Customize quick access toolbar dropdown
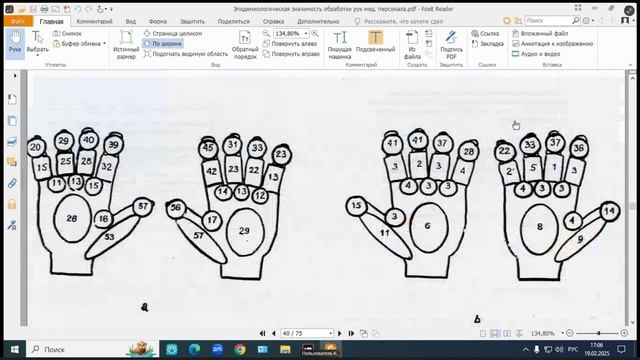This screenshot has width=640, height=360. coord(111,9)
